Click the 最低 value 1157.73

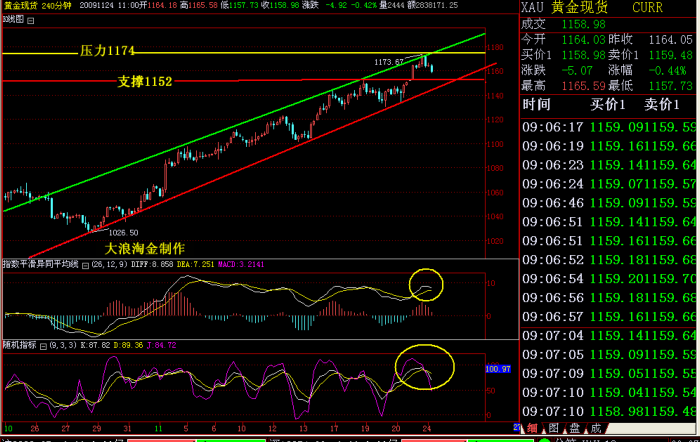click(x=670, y=86)
